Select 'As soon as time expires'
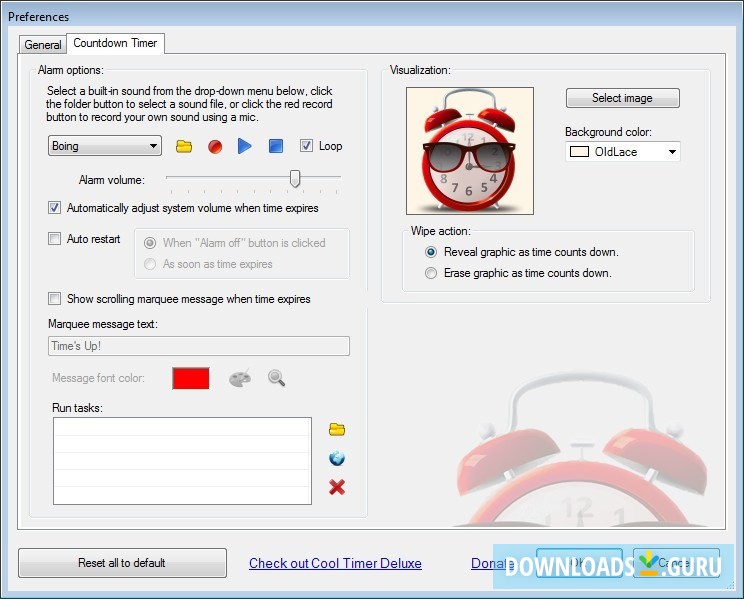Image resolution: width=744 pixels, height=599 pixels. tap(150, 264)
